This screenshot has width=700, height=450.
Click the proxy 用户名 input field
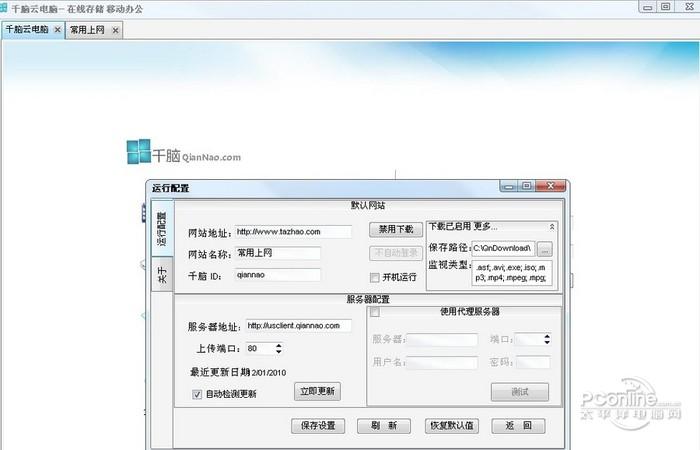(x=442, y=362)
